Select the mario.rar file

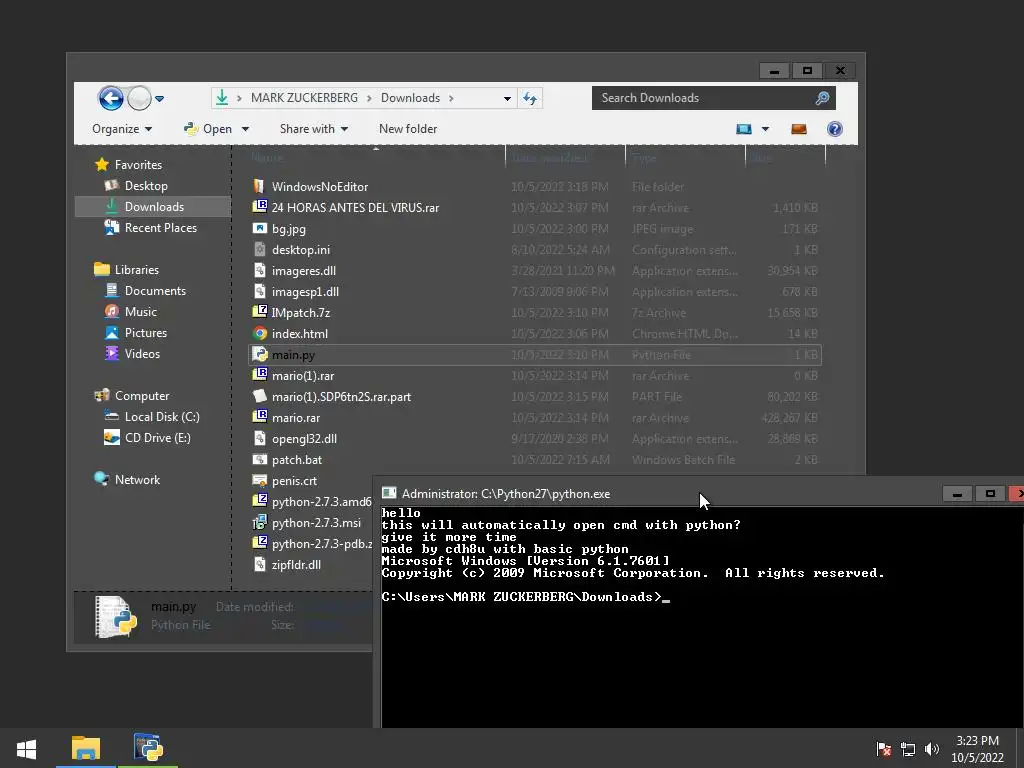(287, 417)
